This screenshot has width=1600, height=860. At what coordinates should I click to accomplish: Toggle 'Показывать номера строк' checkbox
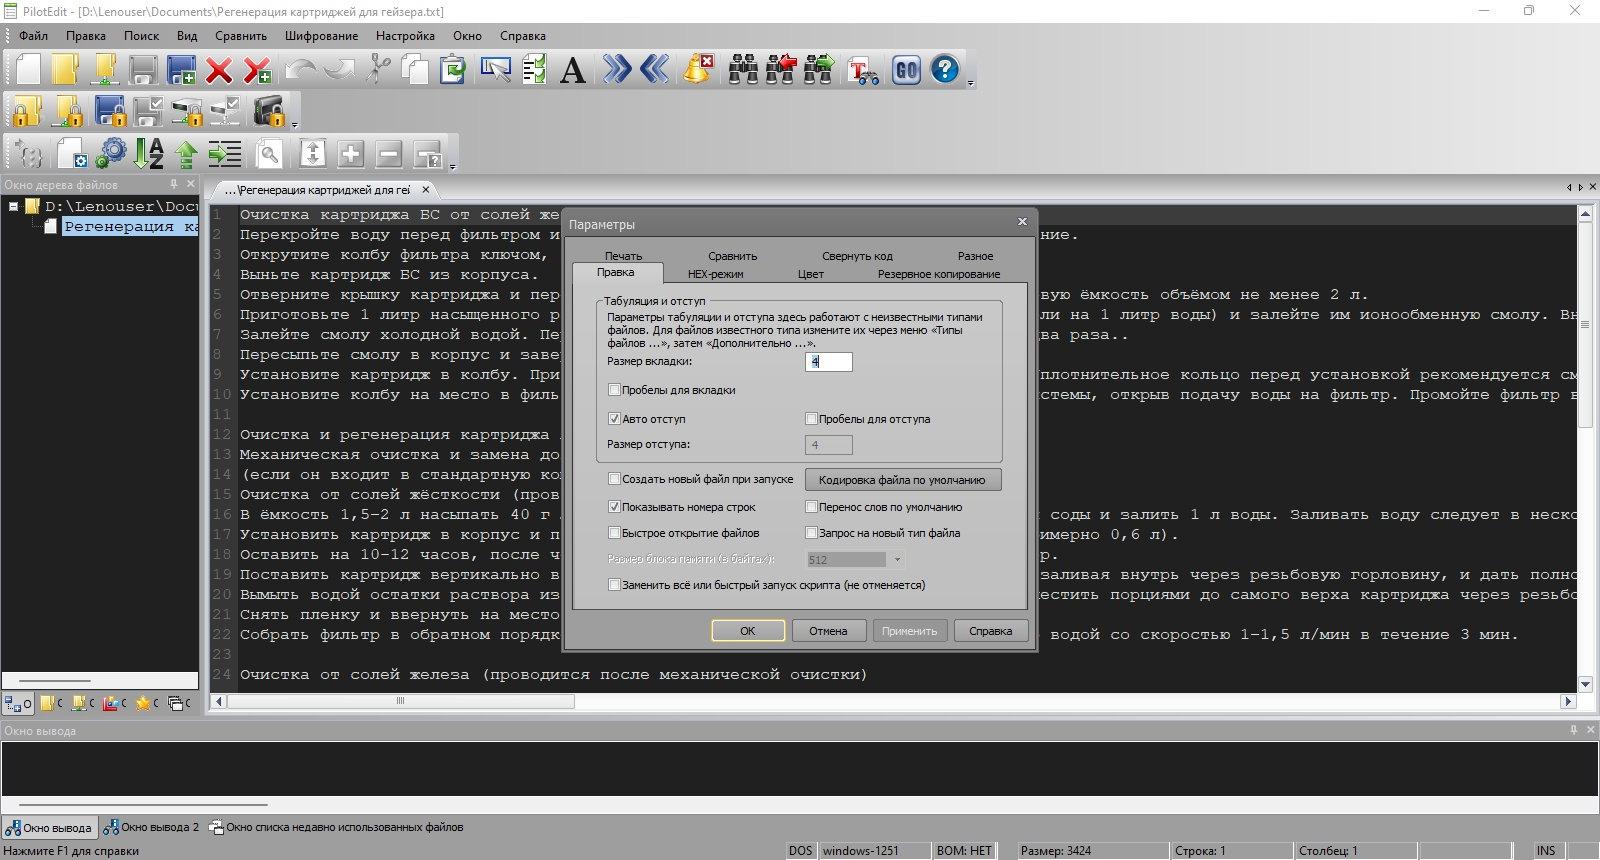[x=614, y=507]
